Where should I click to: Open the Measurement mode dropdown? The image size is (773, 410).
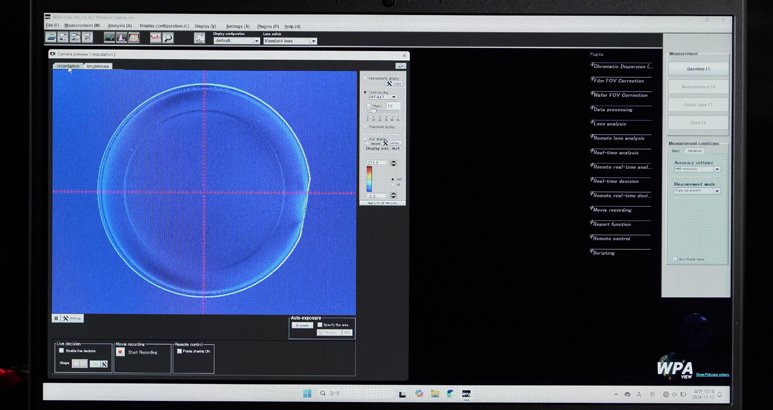pyautogui.click(x=697, y=191)
